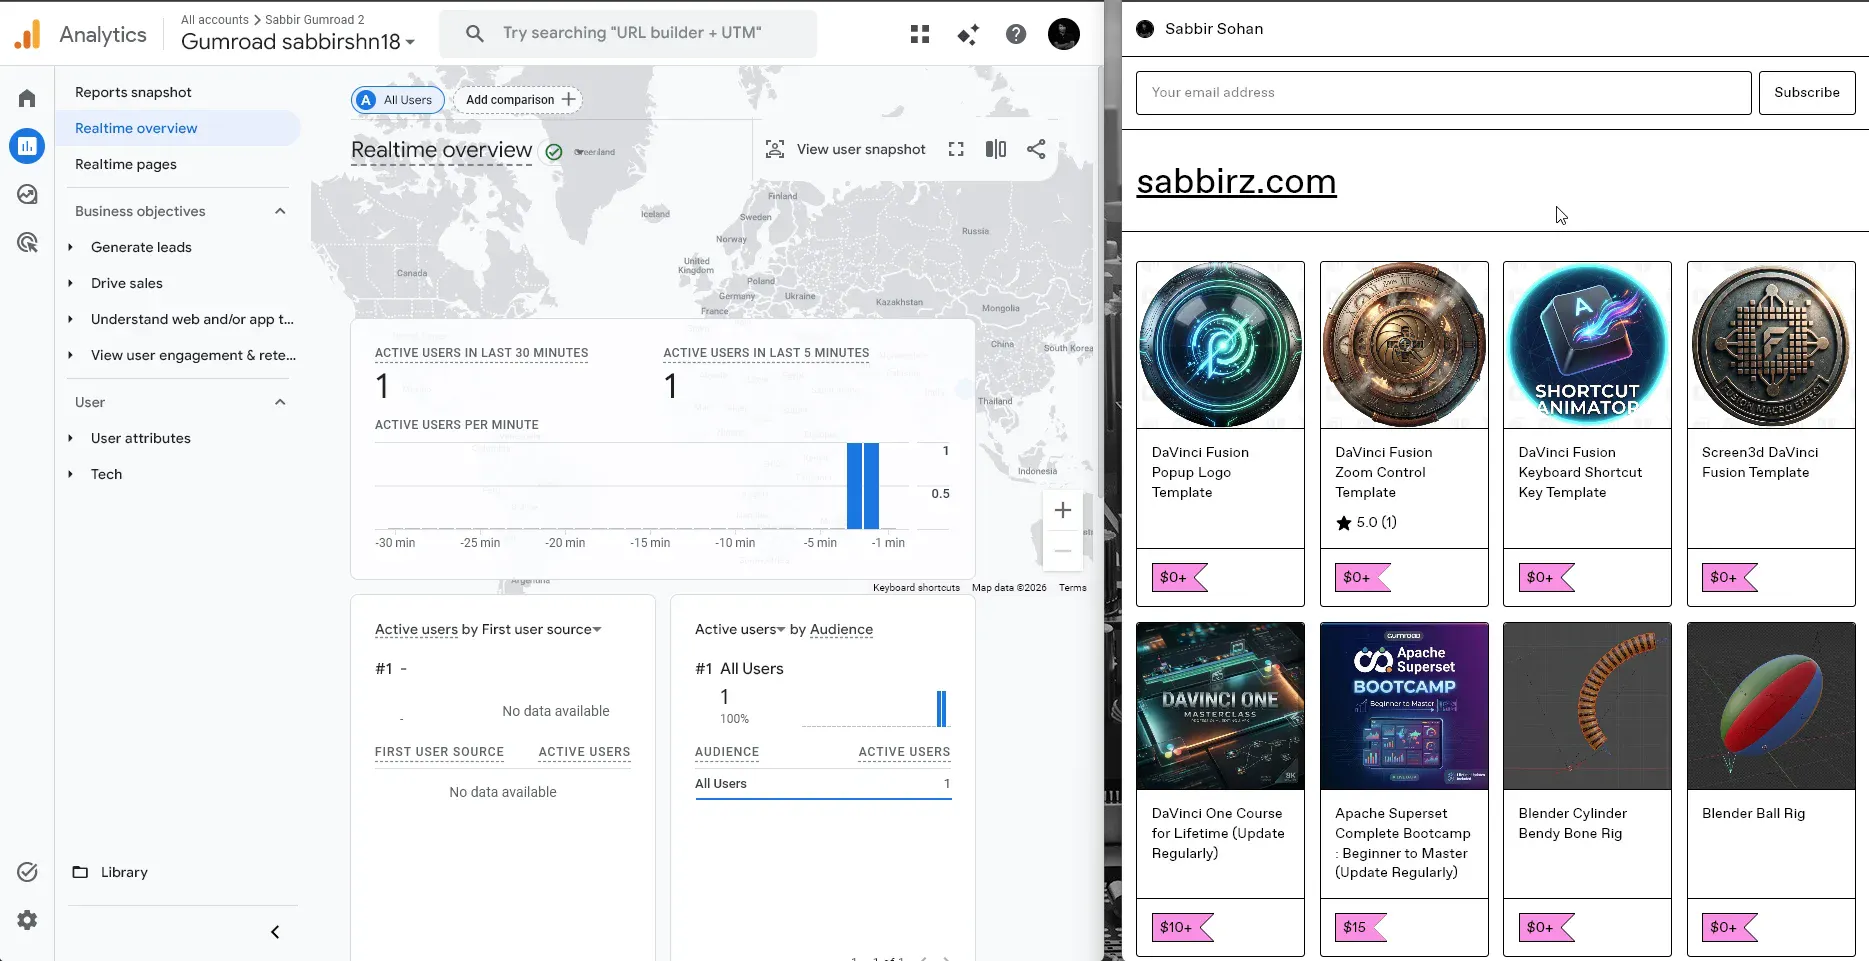
Task: Collapse the Business objectives section
Action: [x=280, y=211]
